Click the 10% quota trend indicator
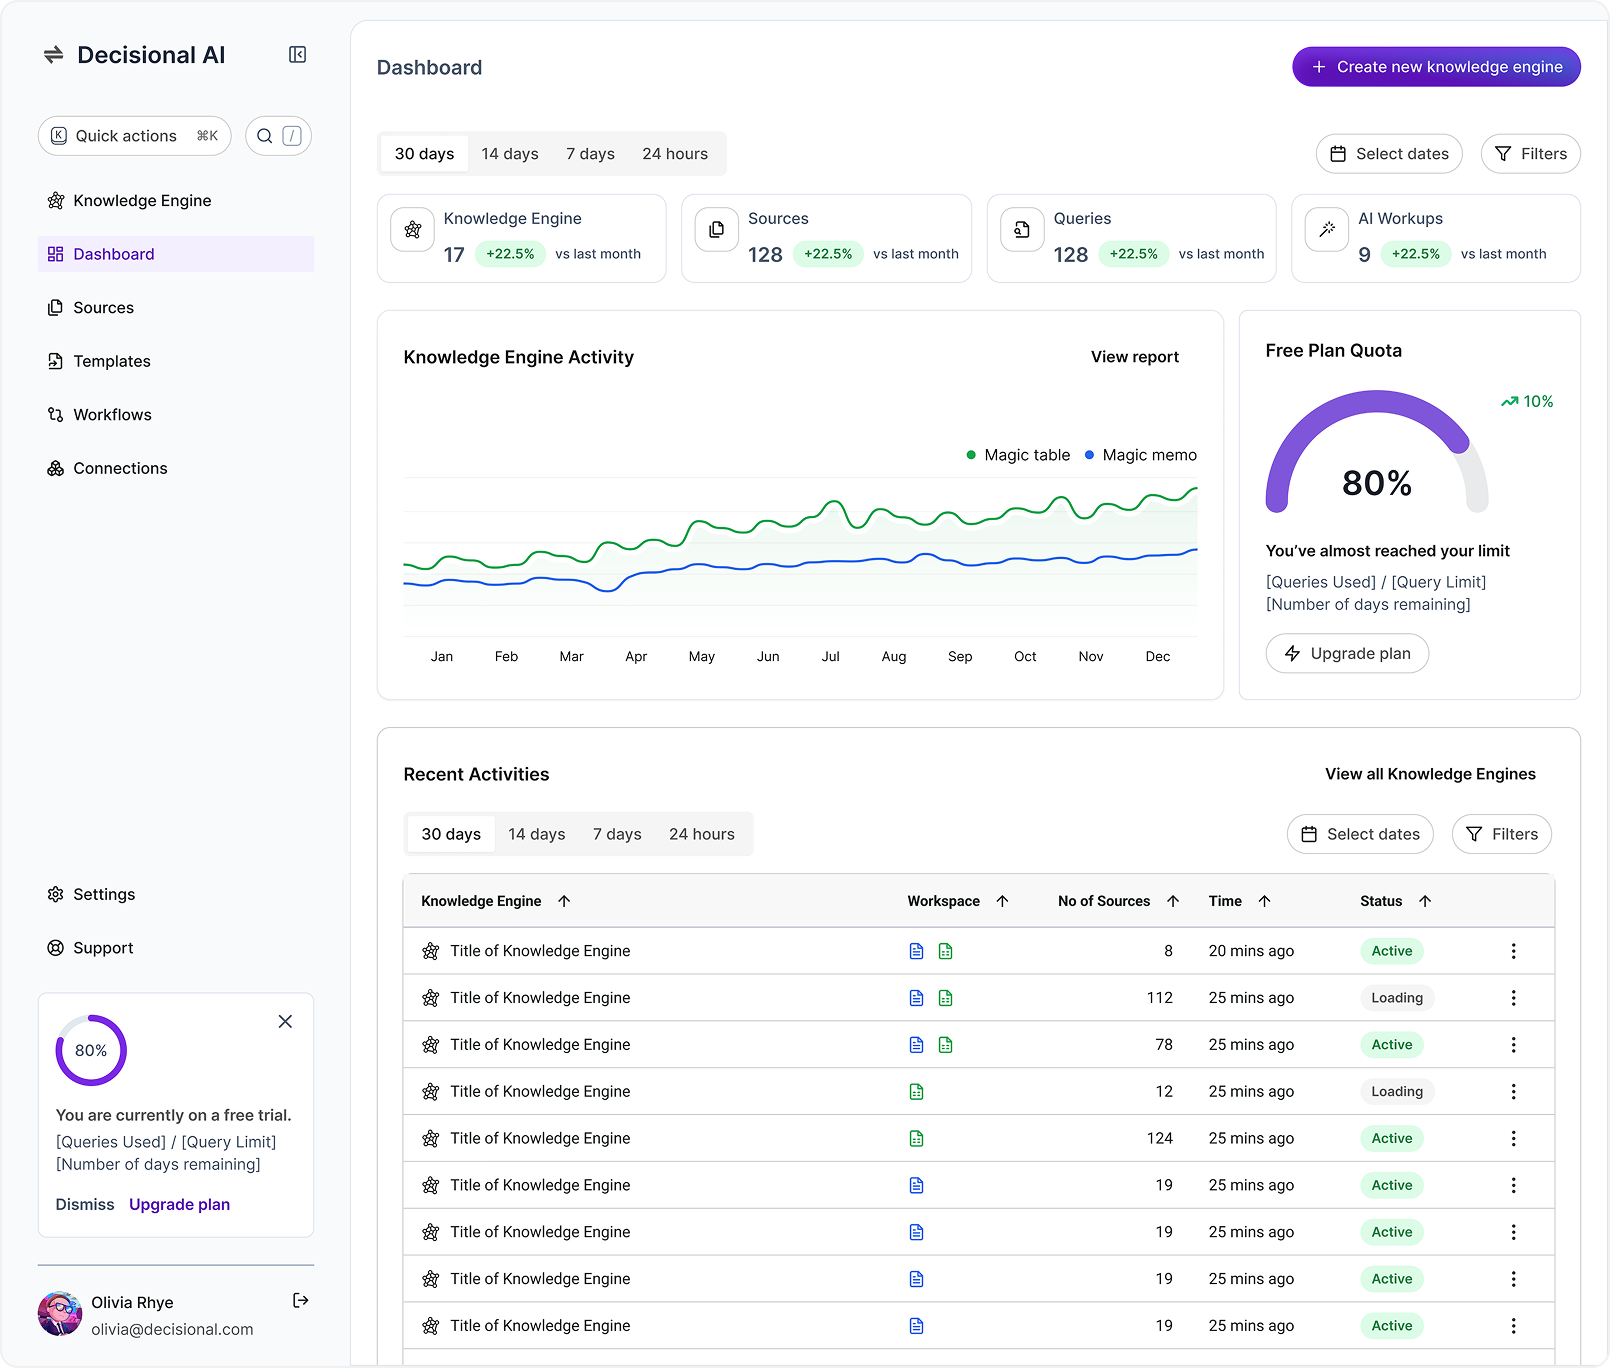The width and height of the screenshot is (1610, 1368). point(1527,401)
